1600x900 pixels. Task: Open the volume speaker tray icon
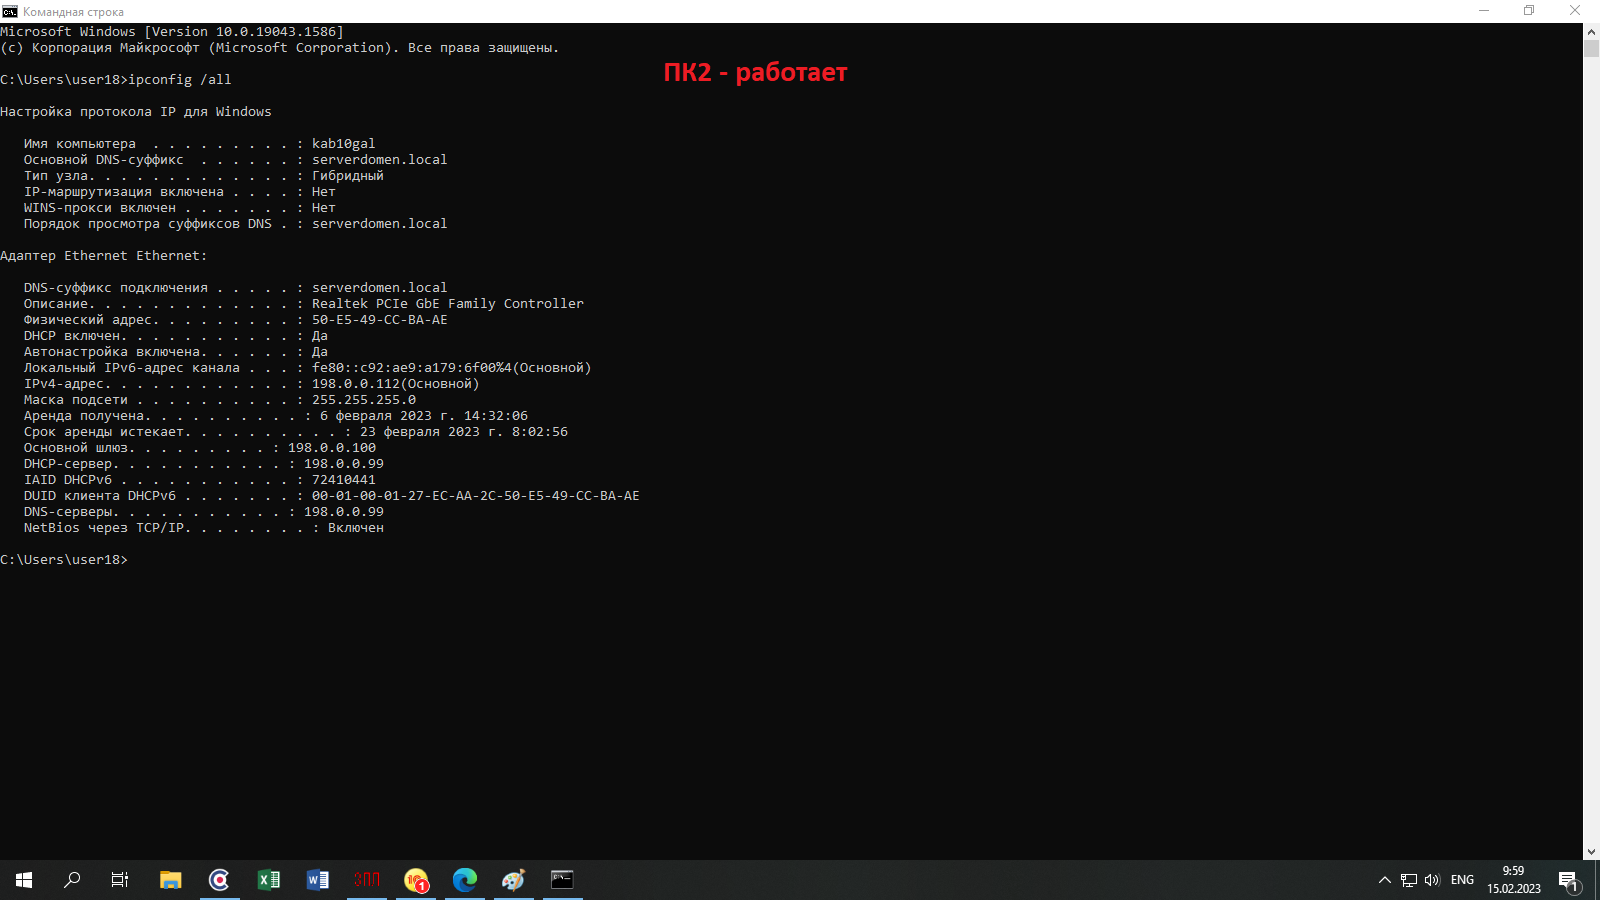click(1432, 880)
